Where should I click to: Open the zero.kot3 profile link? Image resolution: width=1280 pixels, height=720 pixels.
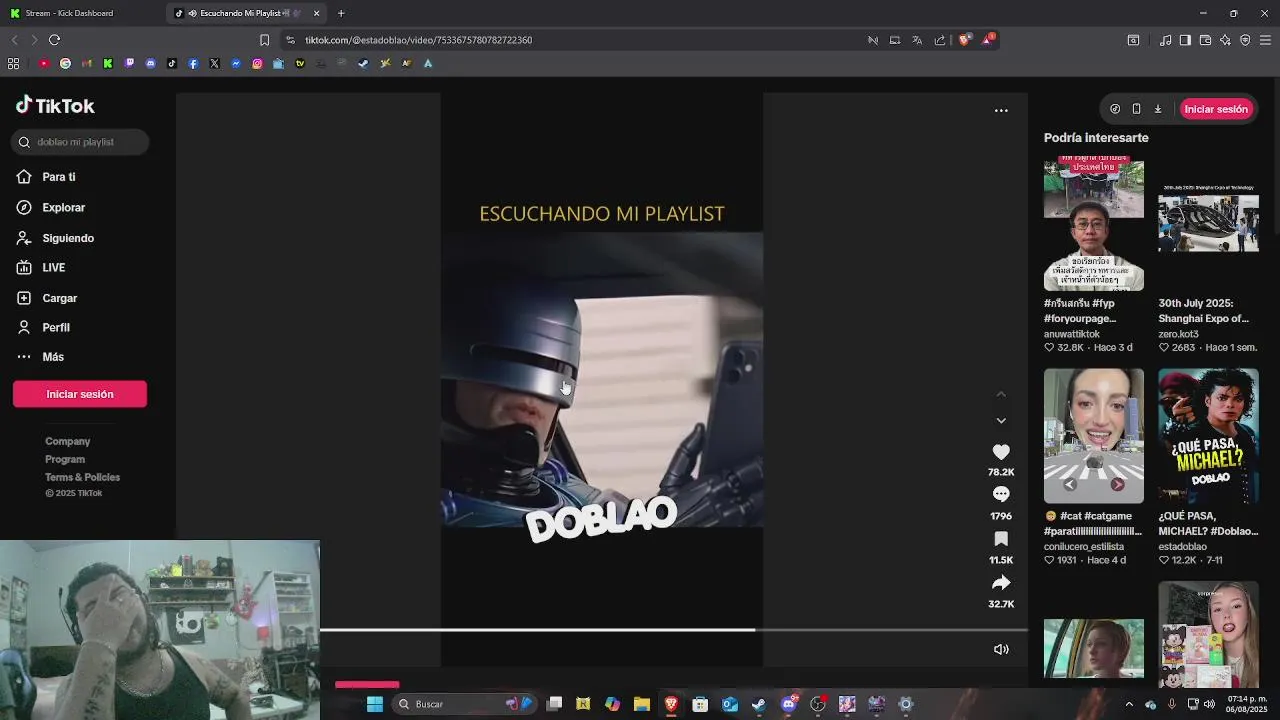[x=1178, y=334]
